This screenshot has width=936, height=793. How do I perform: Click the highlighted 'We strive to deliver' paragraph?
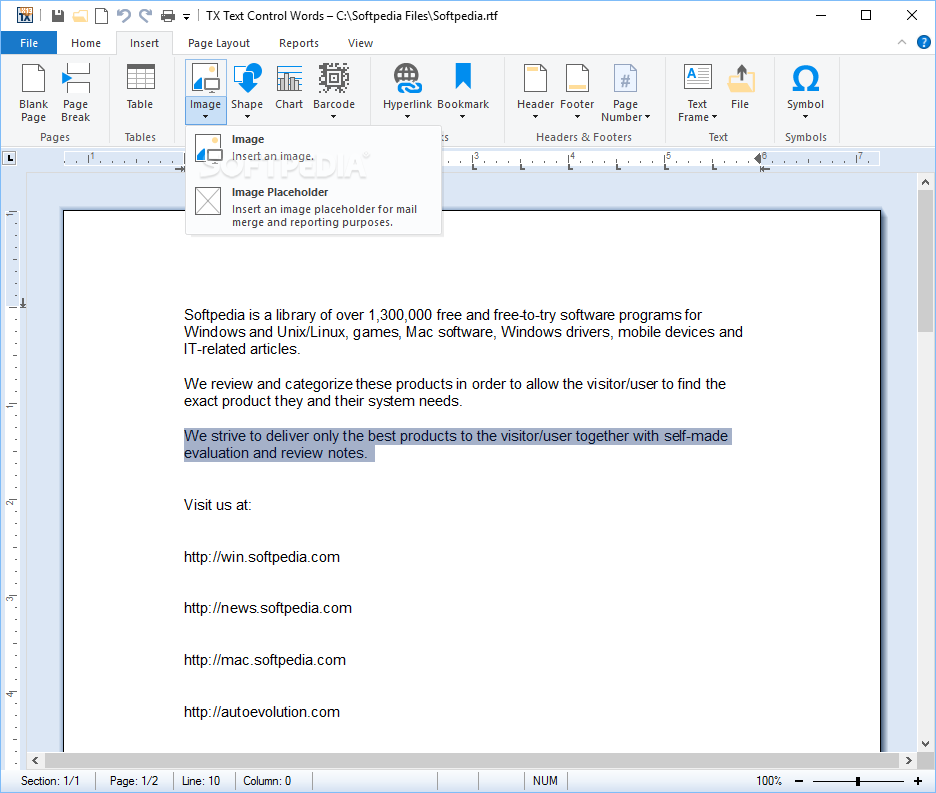pyautogui.click(x=457, y=445)
